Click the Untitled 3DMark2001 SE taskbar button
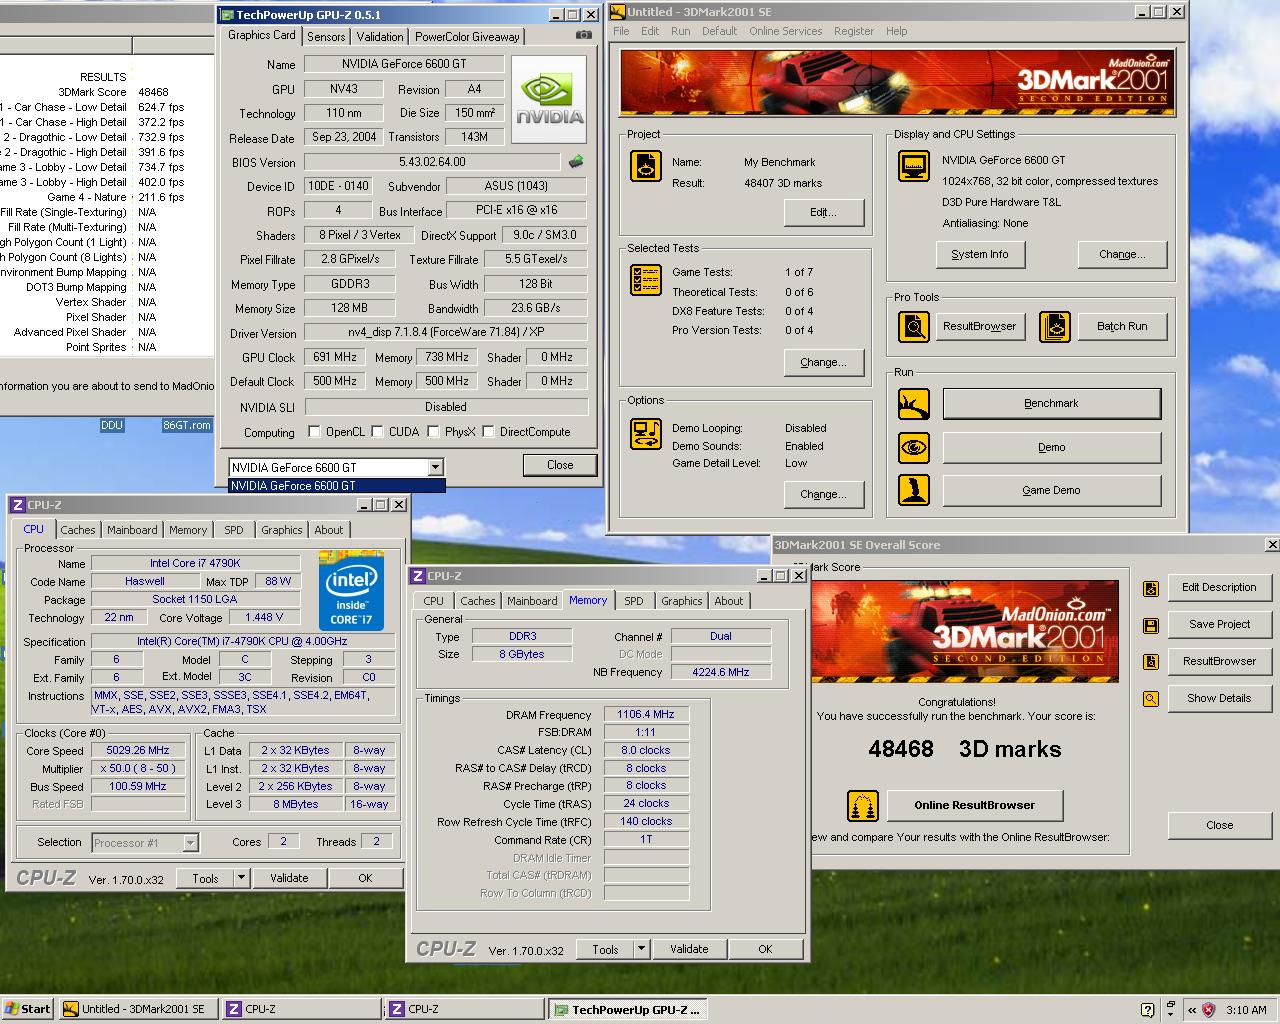The width and height of the screenshot is (1280, 1024). click(138, 1010)
